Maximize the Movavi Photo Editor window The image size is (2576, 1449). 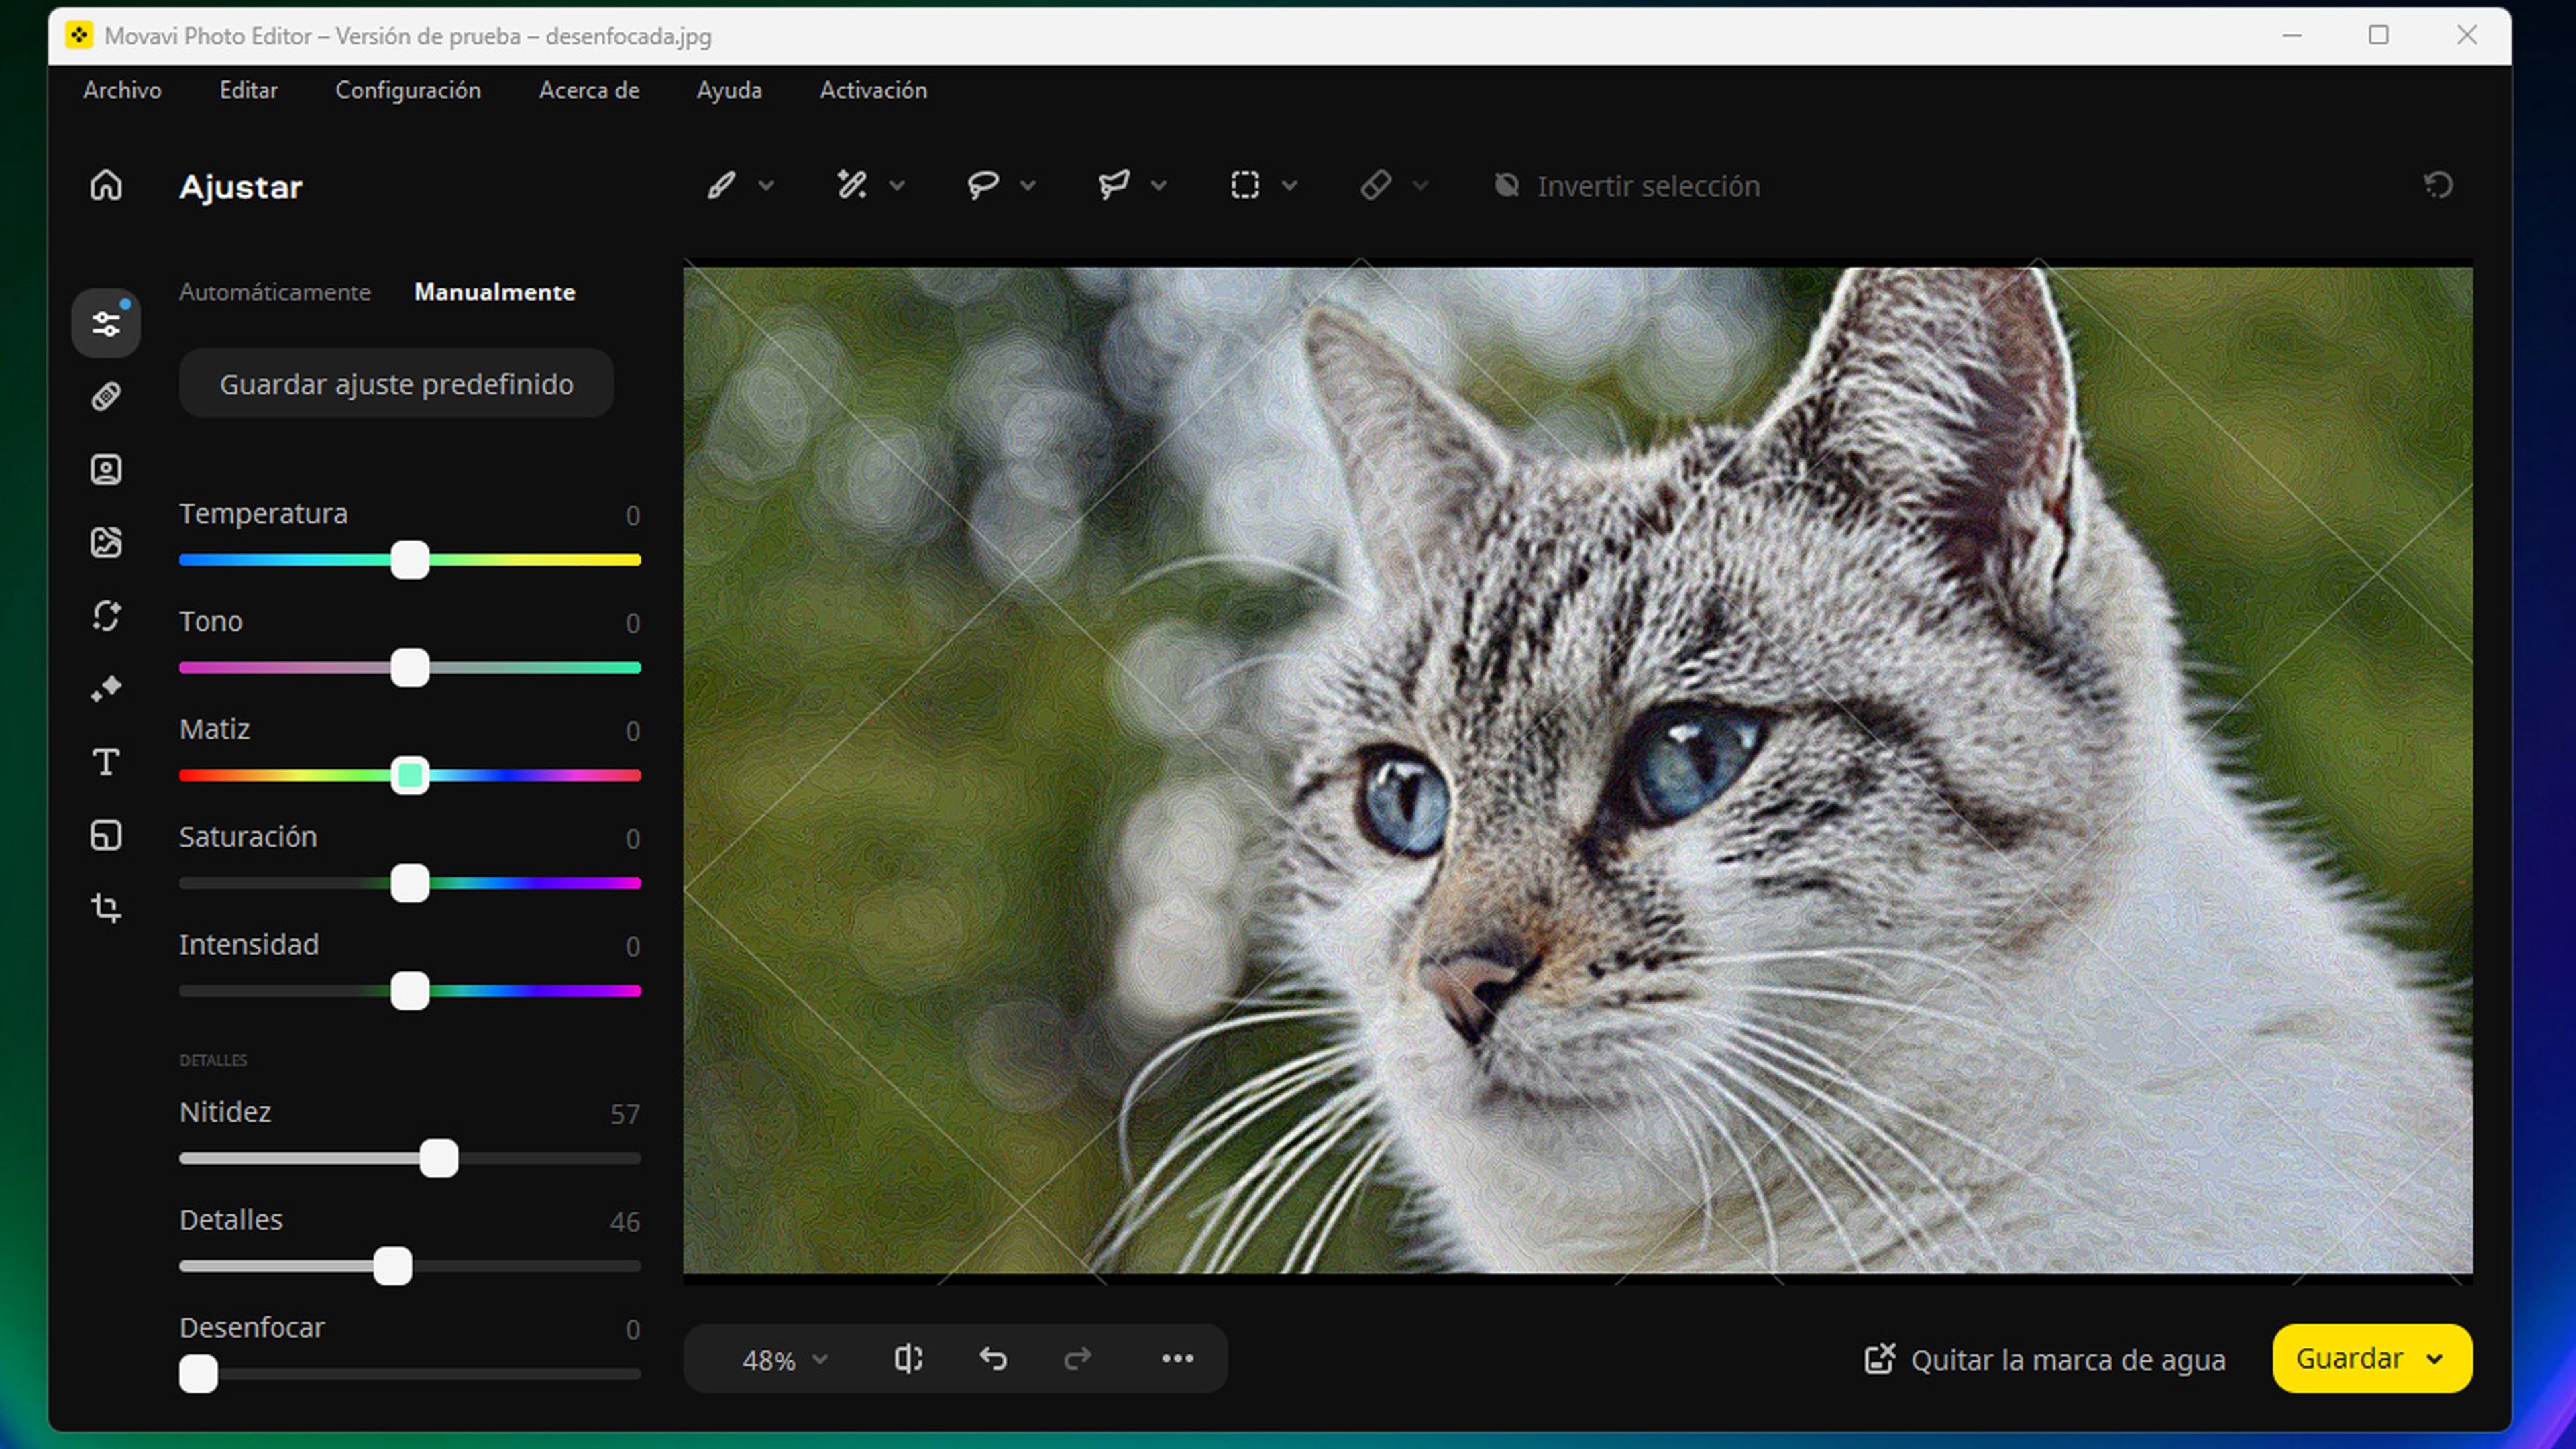pyautogui.click(x=2379, y=35)
